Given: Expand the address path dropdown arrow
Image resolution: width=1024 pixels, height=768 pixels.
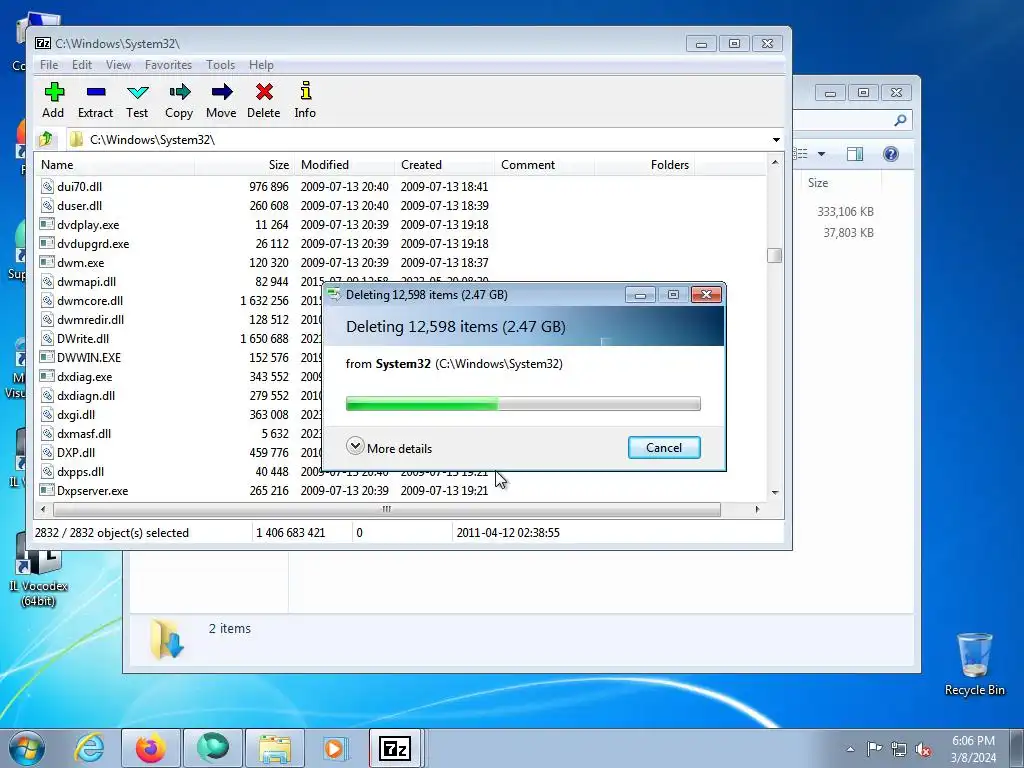Looking at the screenshot, I should pos(776,140).
